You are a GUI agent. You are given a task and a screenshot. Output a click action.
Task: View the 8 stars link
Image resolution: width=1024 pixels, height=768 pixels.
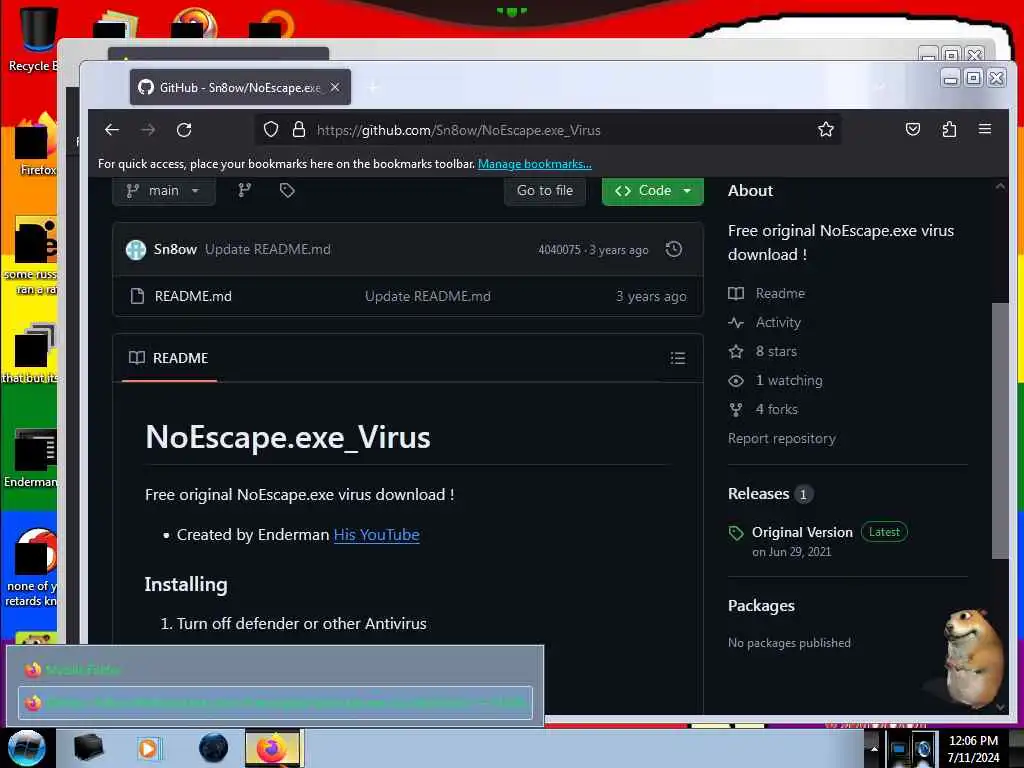pyautogui.click(x=776, y=351)
